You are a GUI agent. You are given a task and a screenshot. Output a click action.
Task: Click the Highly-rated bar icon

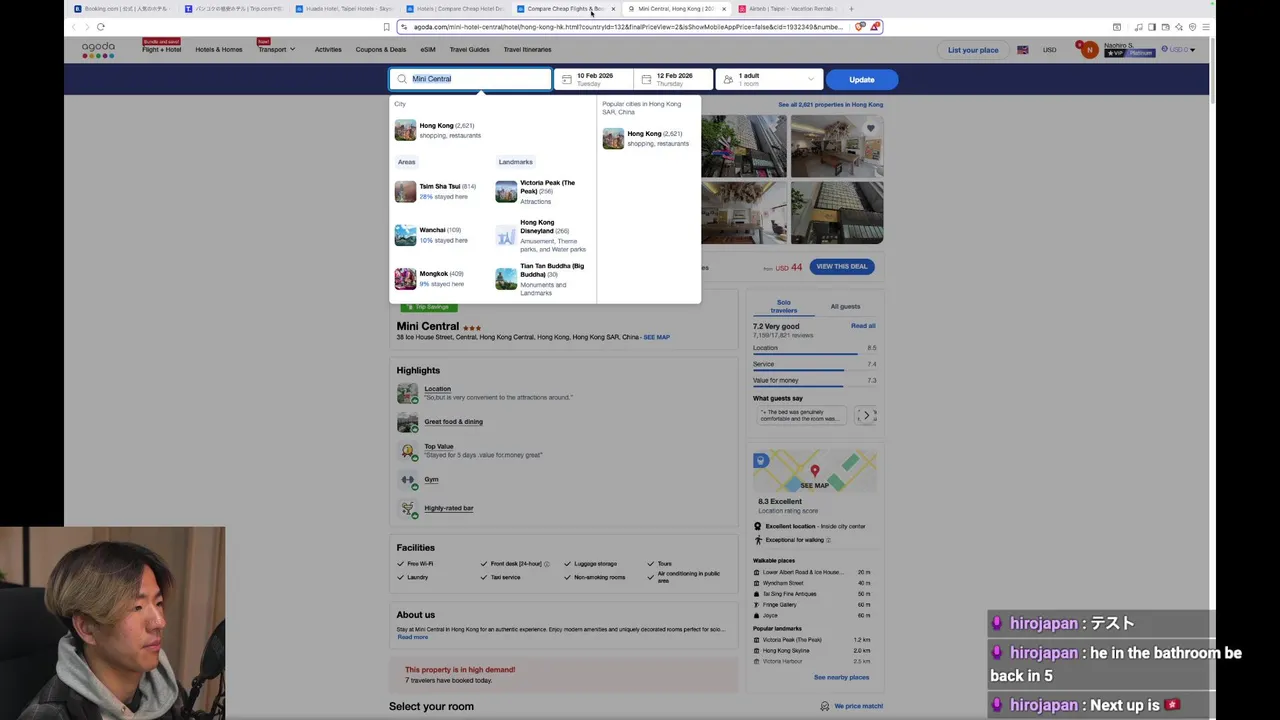[407, 508]
